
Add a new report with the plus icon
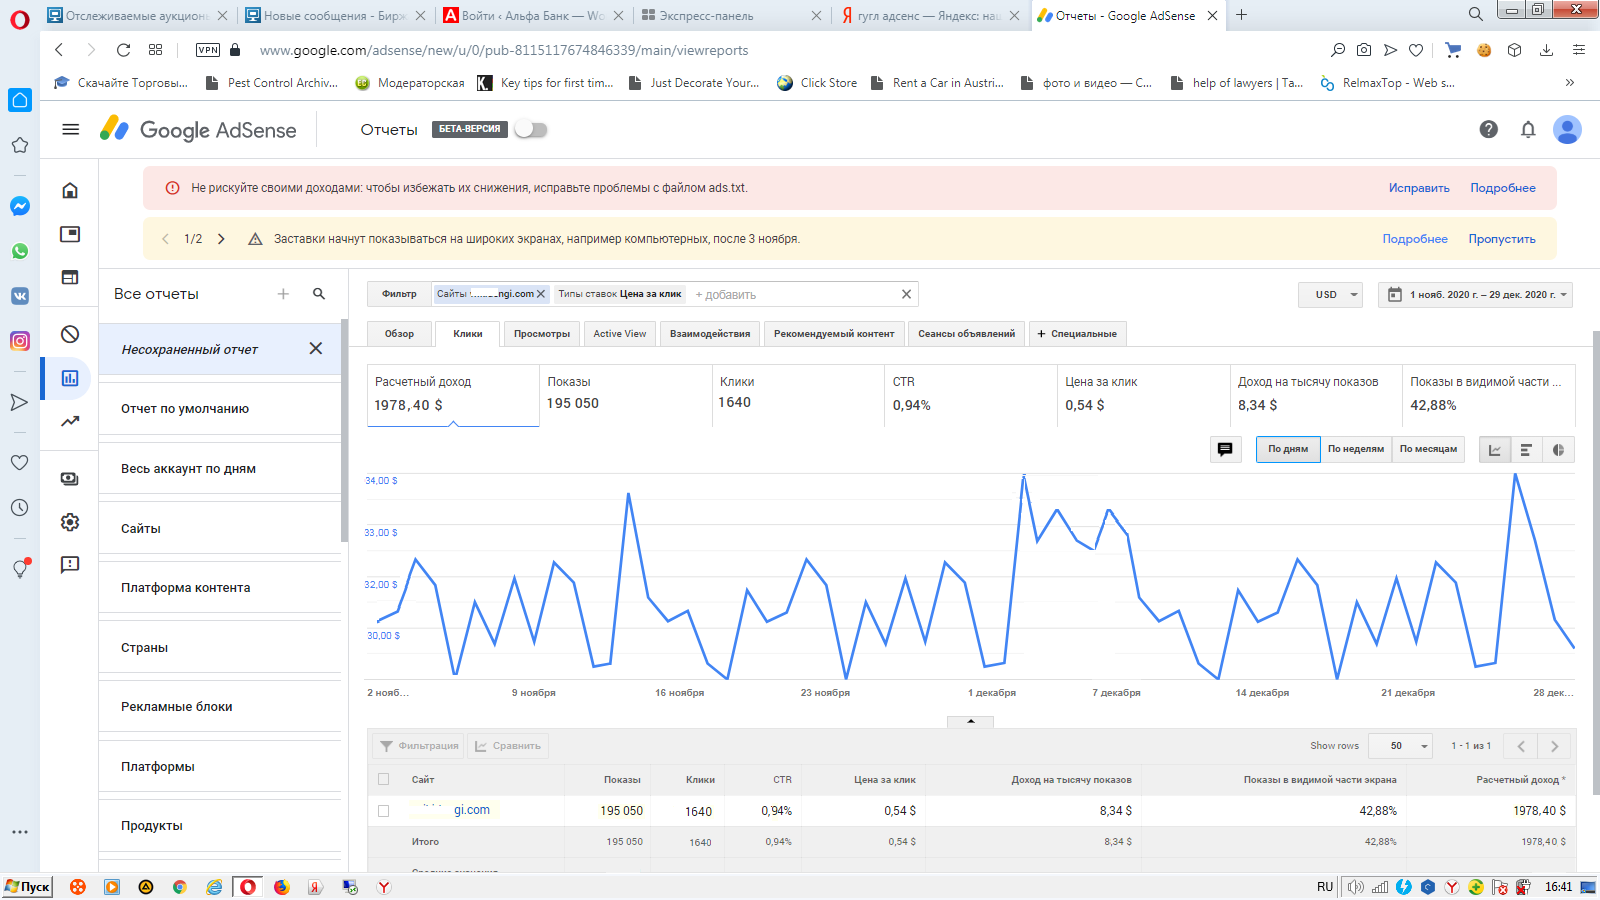283,294
